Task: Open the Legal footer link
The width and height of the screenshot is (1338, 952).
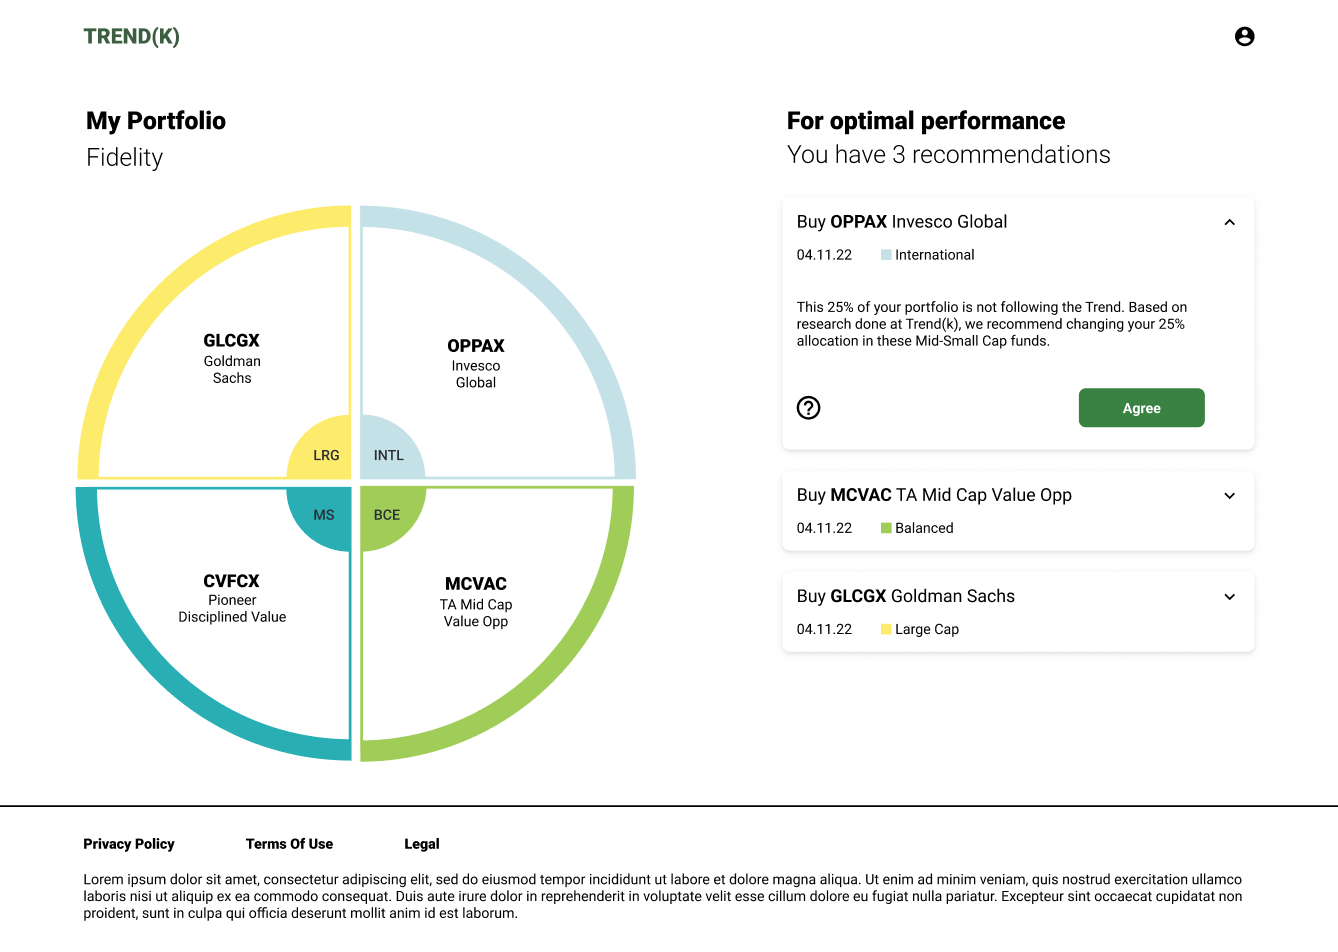Action: coord(421,844)
